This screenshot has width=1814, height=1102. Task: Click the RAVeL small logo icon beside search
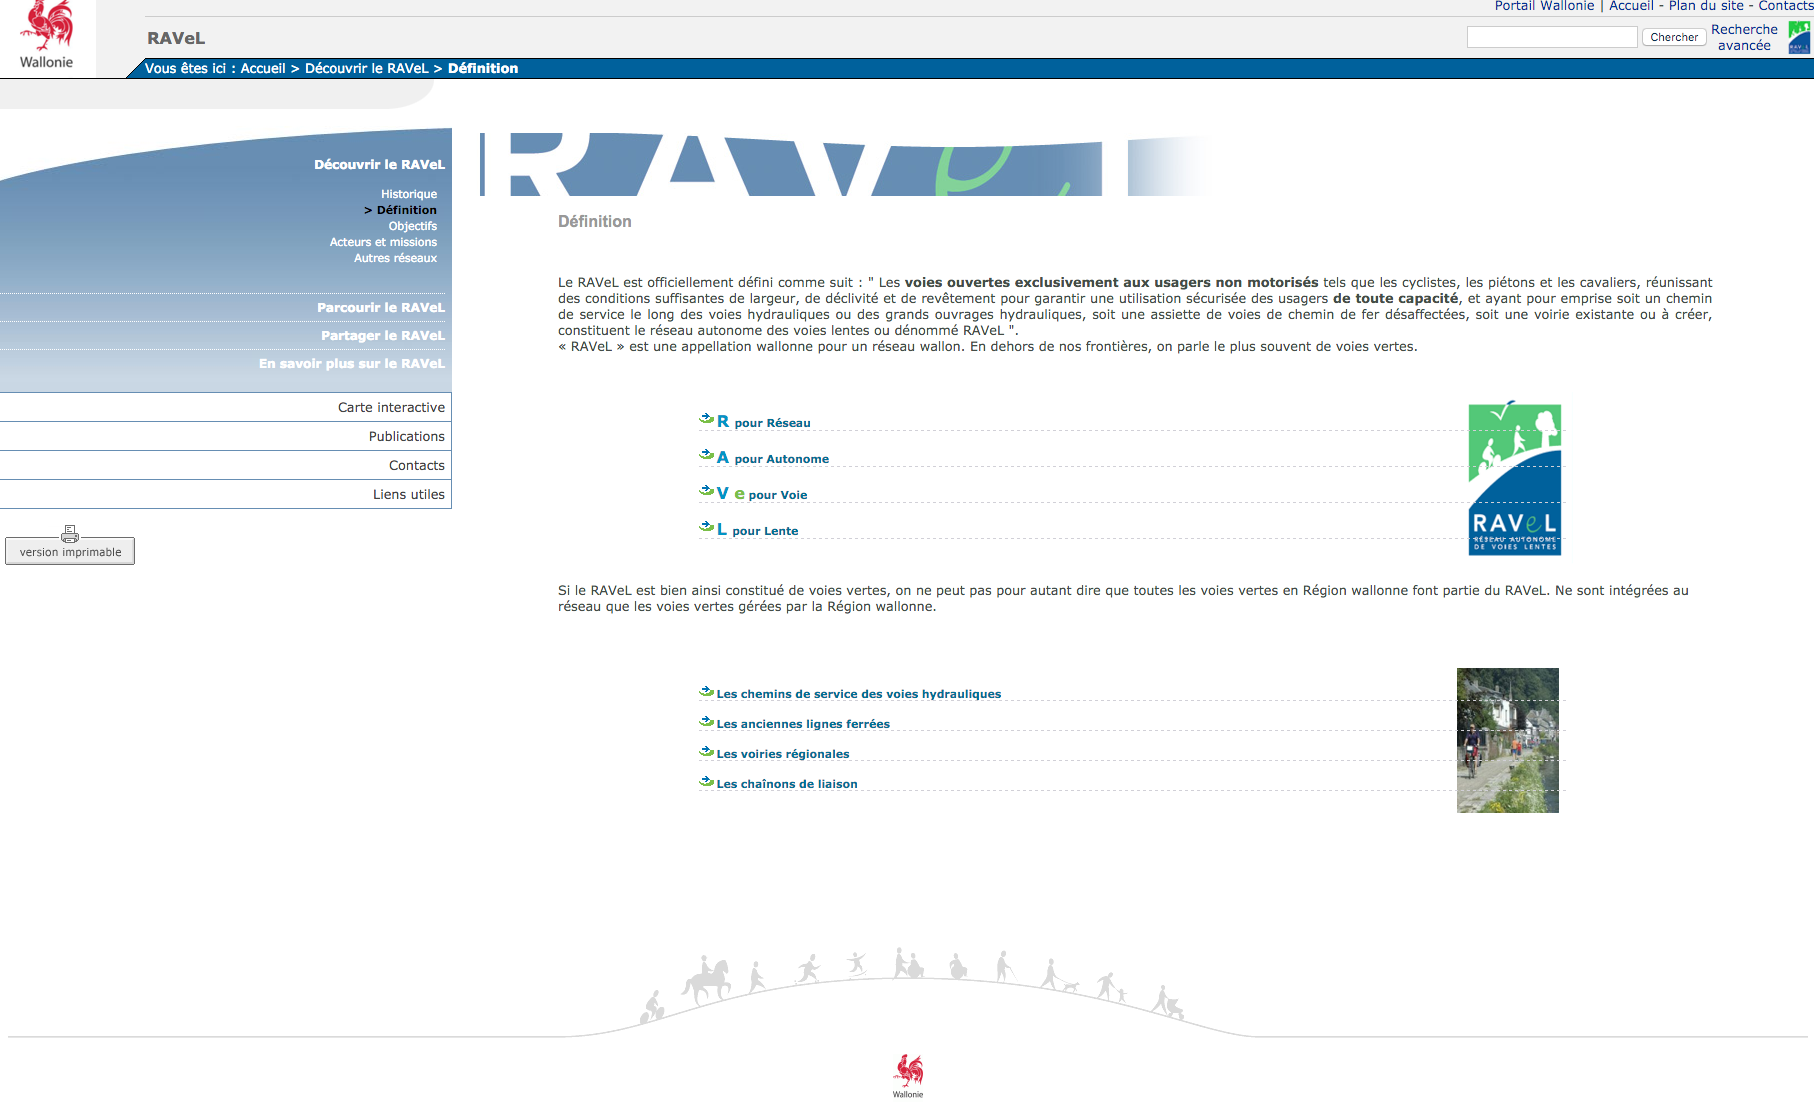coord(1799,38)
